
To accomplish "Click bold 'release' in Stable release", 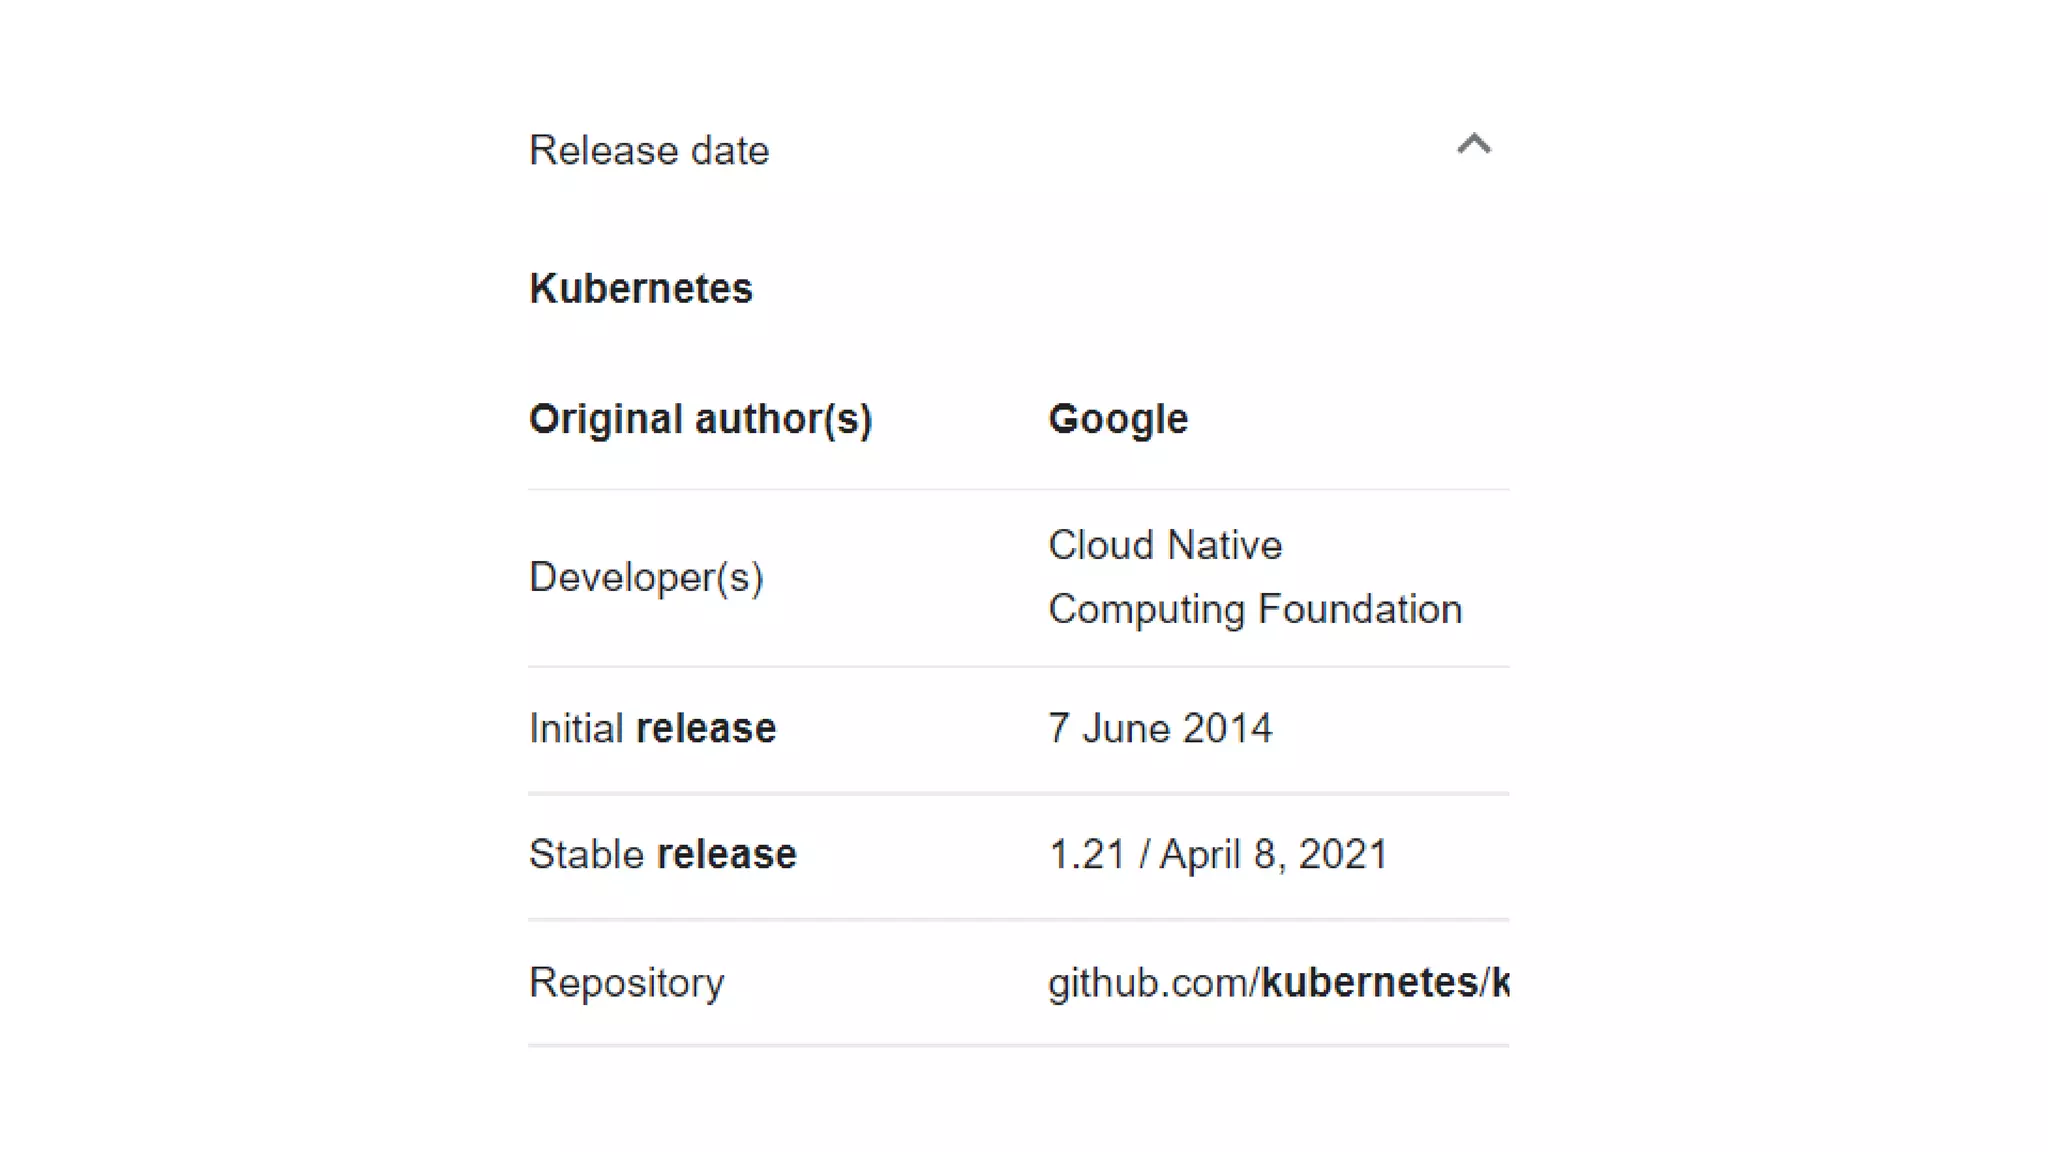I will tap(726, 855).
